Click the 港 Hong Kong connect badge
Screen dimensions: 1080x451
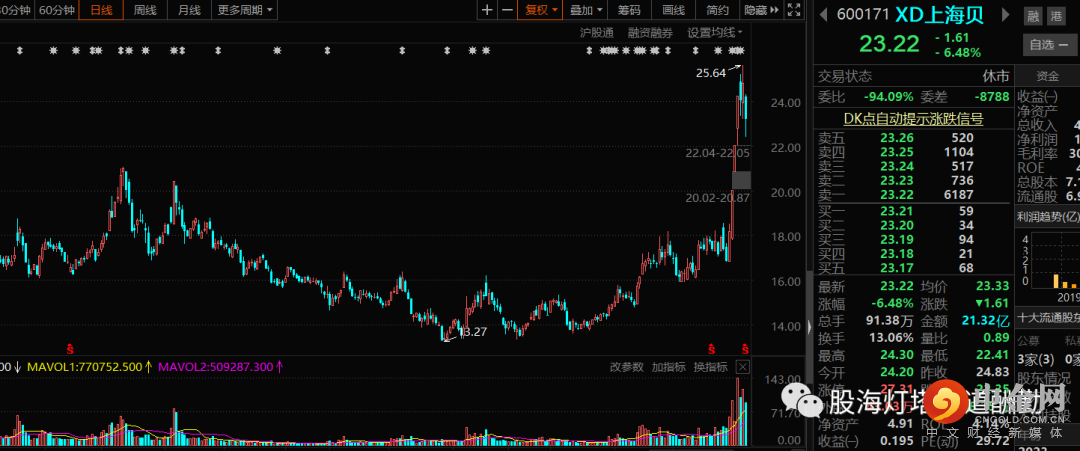(1055, 16)
